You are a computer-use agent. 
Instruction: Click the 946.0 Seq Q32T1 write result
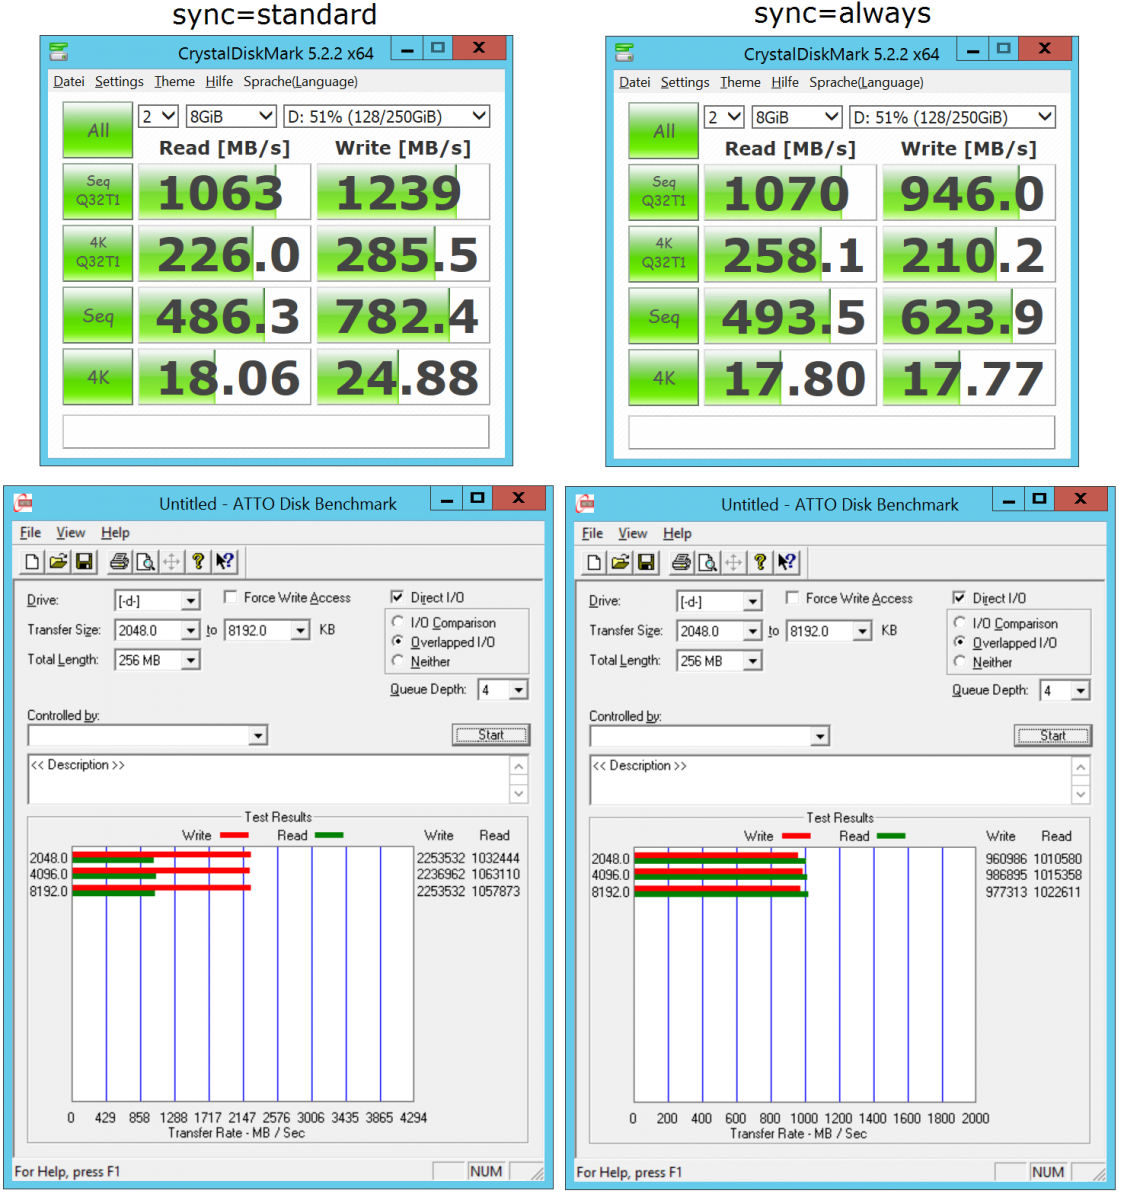[x=969, y=193]
